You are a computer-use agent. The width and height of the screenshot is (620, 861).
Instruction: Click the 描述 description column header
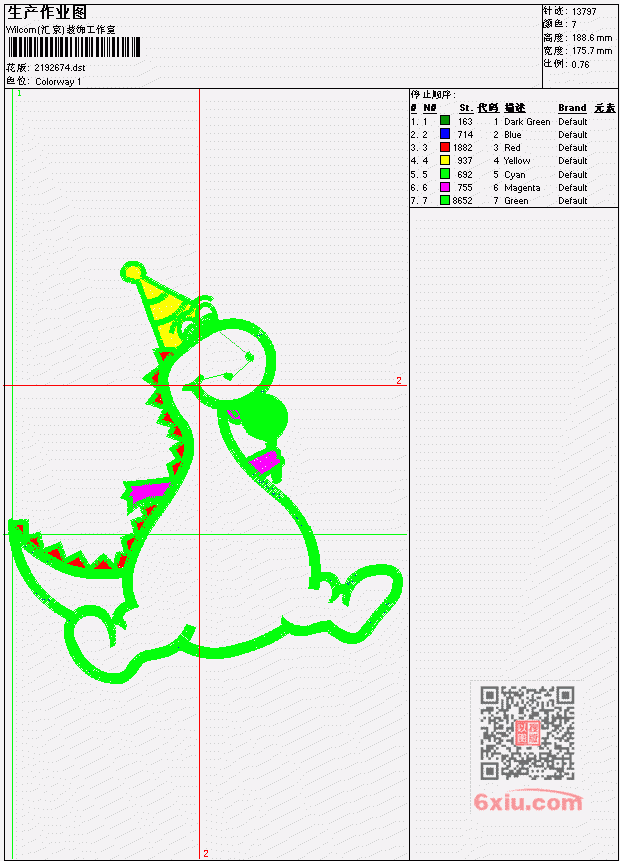click(515, 108)
